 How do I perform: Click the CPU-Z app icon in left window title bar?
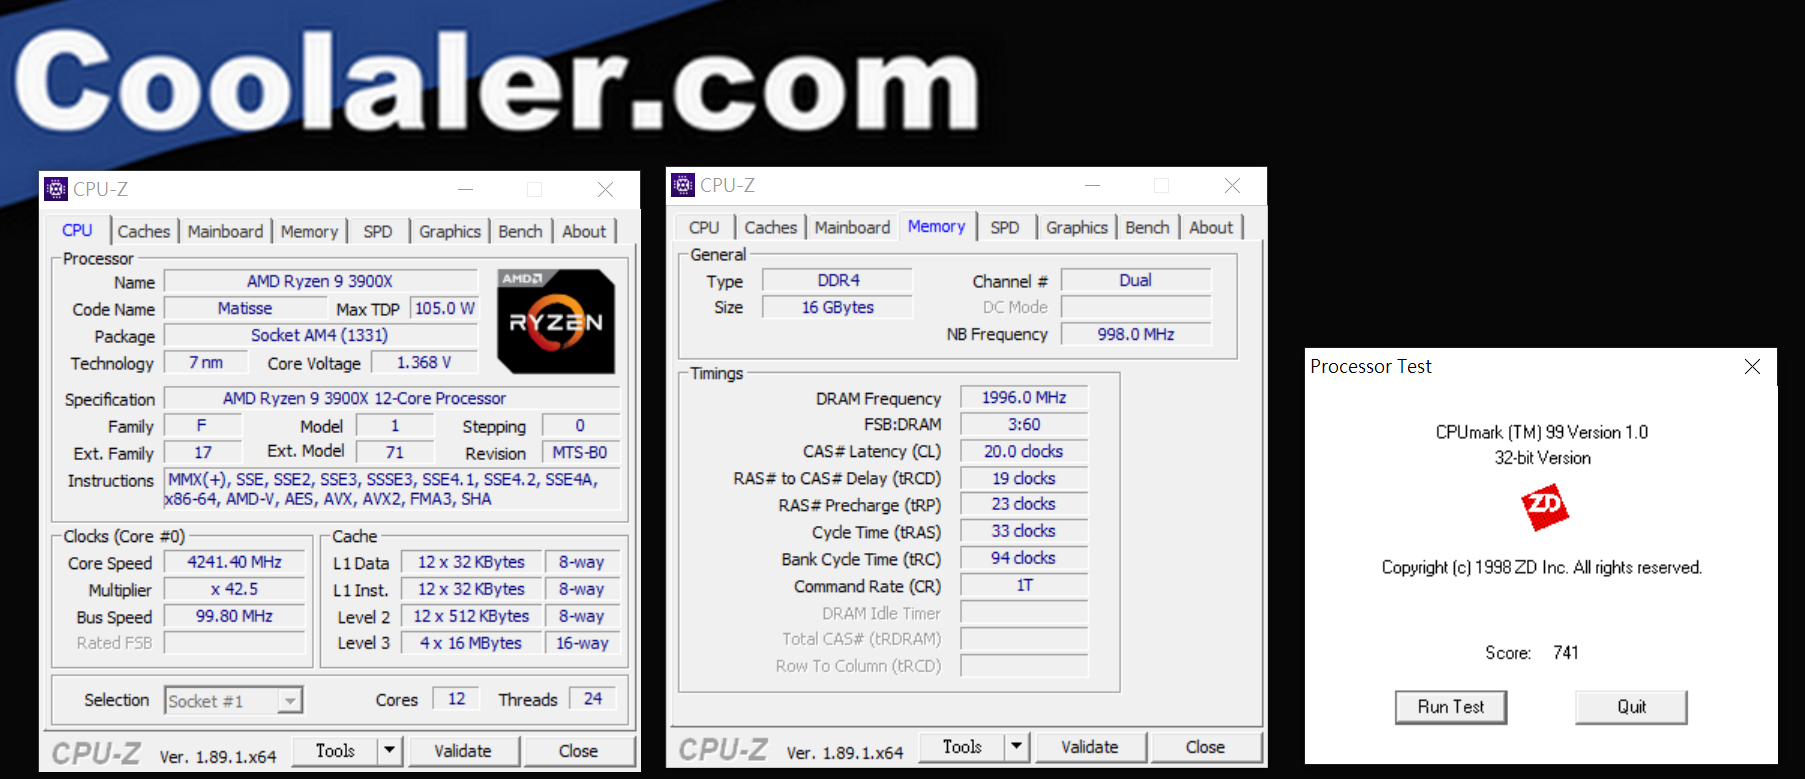(57, 189)
